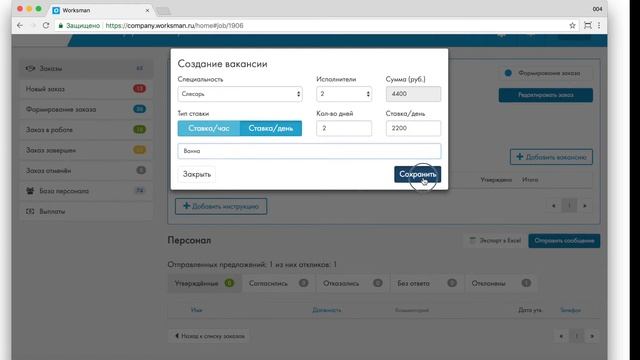Screen dimensions: 640x360
Task: Switch to the Отказались tab
Action: [x=353, y=283]
